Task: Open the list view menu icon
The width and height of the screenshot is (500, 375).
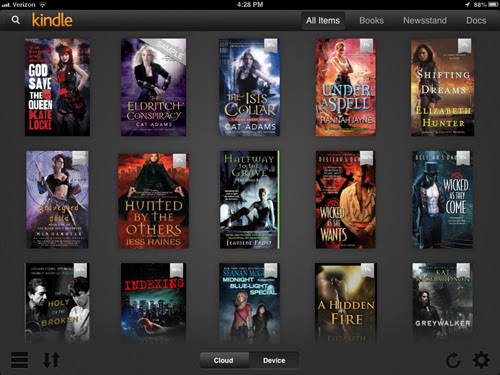Action: pyautogui.click(x=20, y=360)
